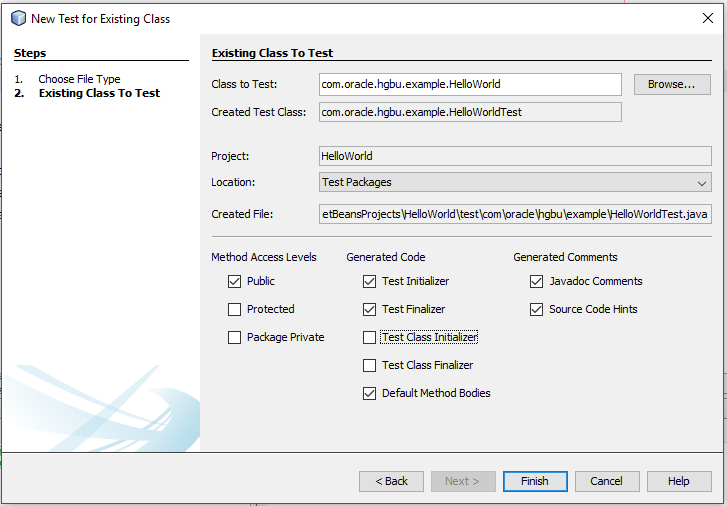Check the Test Class Finalizer option
Viewport: 727px width, 506px height.
(370, 366)
